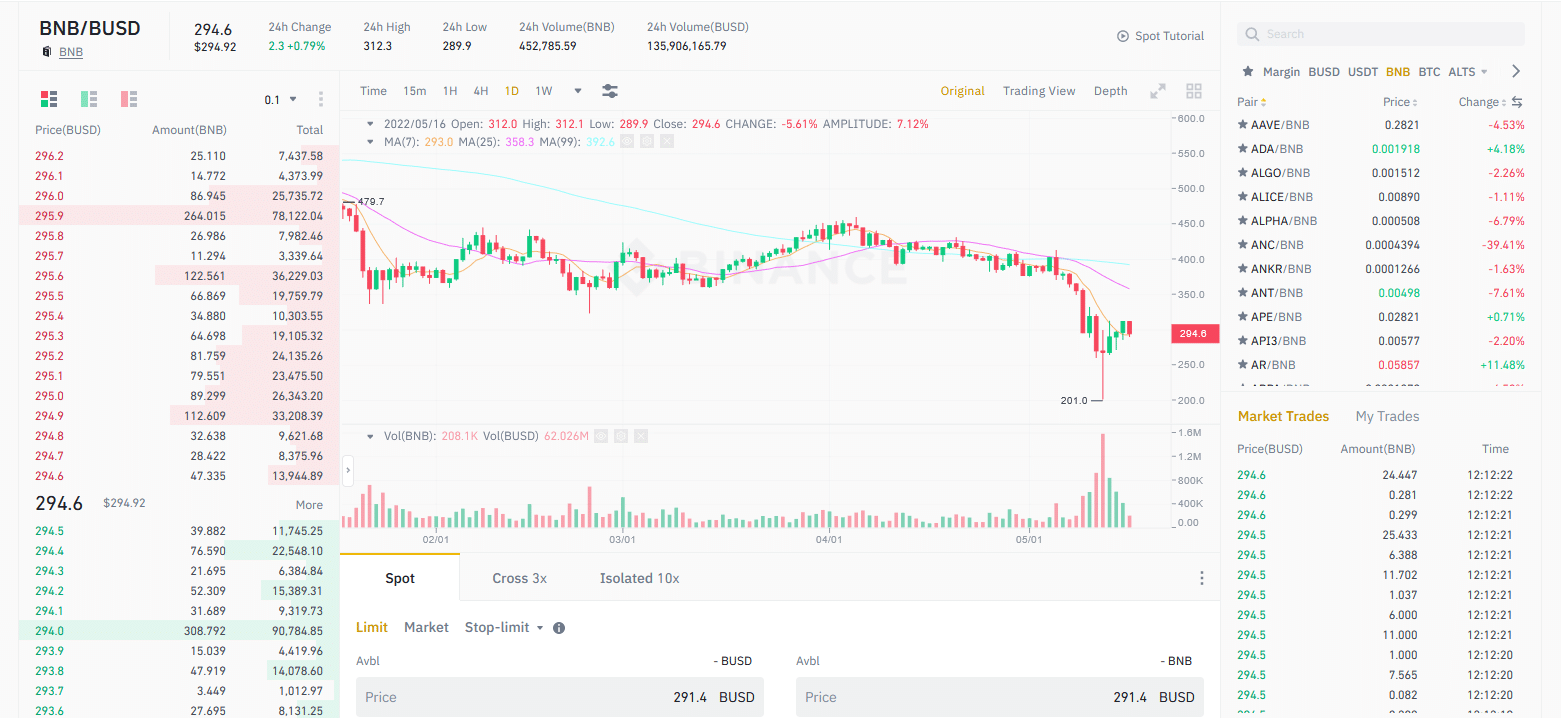Open trade panel three-dot options menu
Screen dimensions: 1561x718
click(x=1202, y=578)
